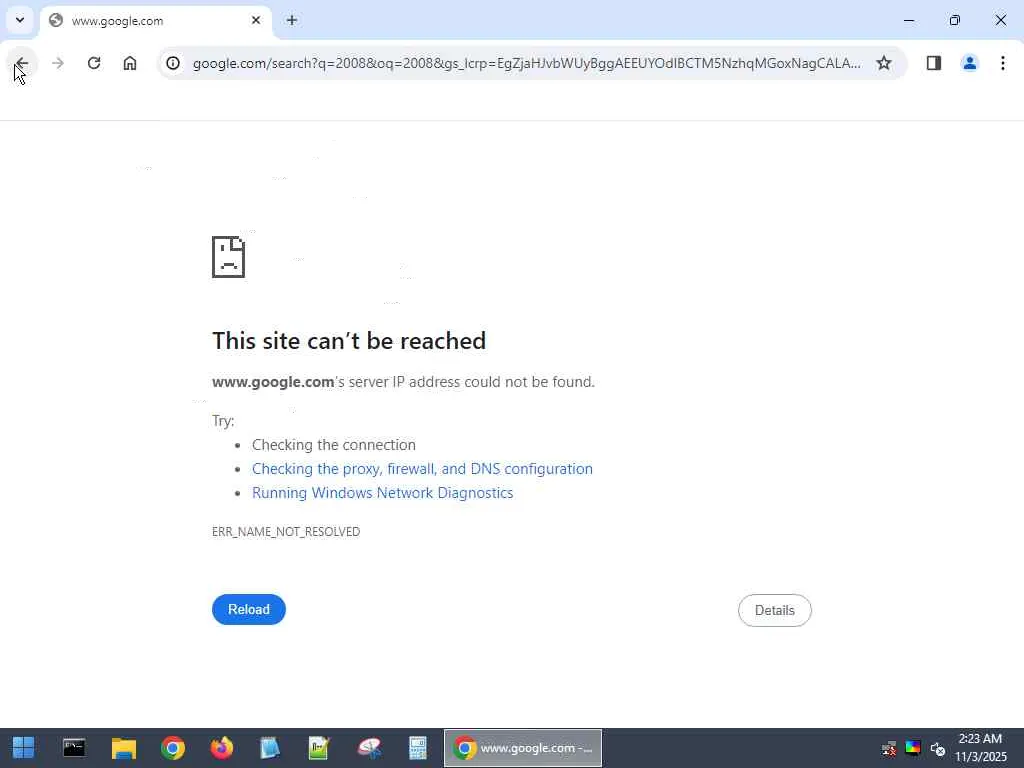Image resolution: width=1024 pixels, height=768 pixels.
Task: Click the address bar URL field
Action: [x=526, y=63]
